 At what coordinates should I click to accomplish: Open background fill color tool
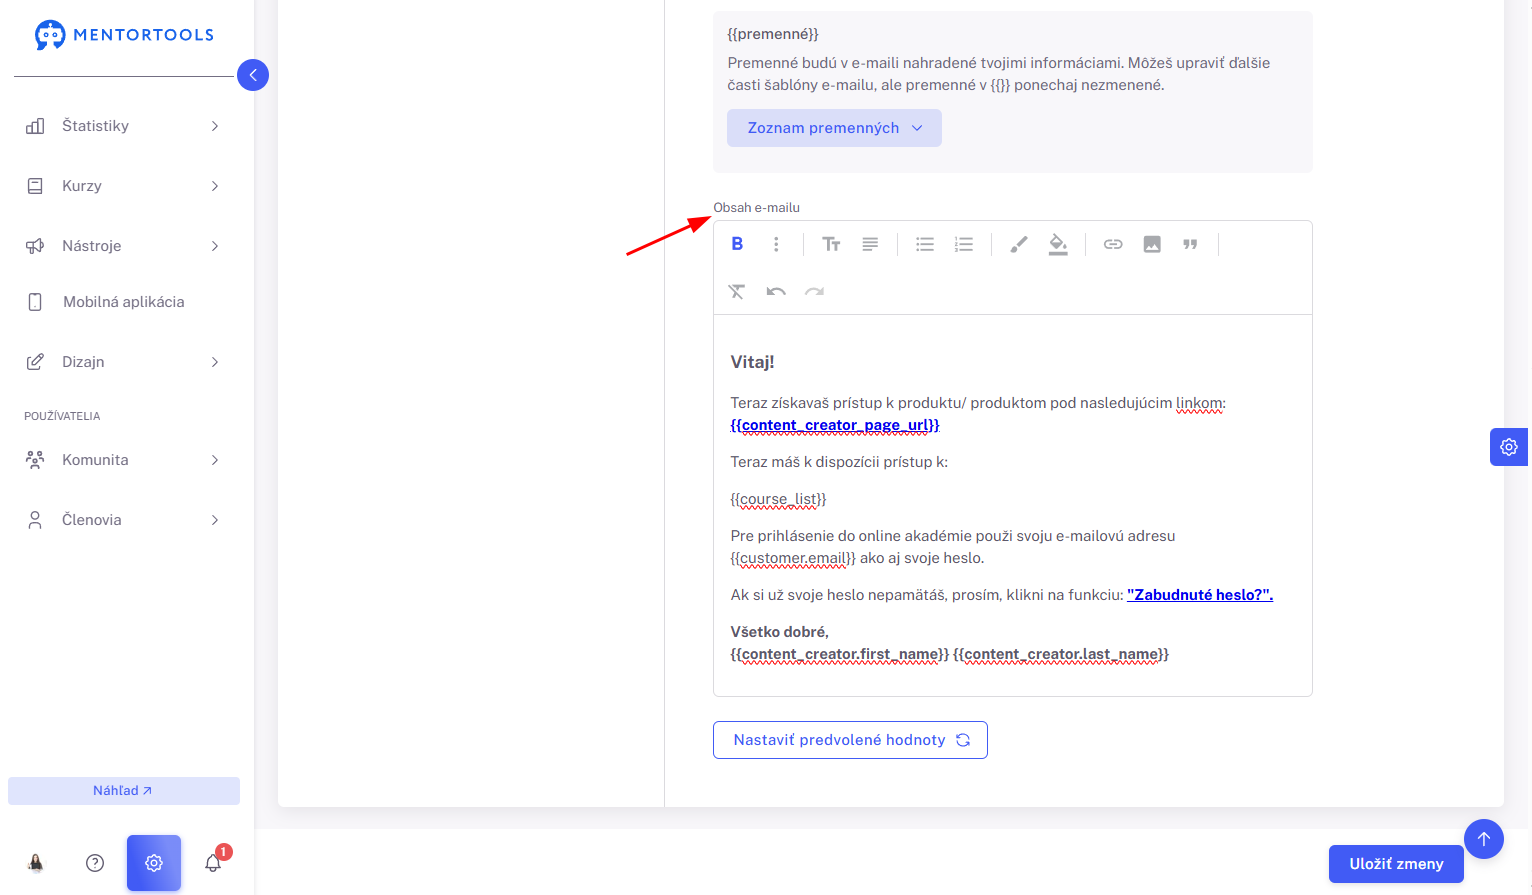pyautogui.click(x=1058, y=244)
